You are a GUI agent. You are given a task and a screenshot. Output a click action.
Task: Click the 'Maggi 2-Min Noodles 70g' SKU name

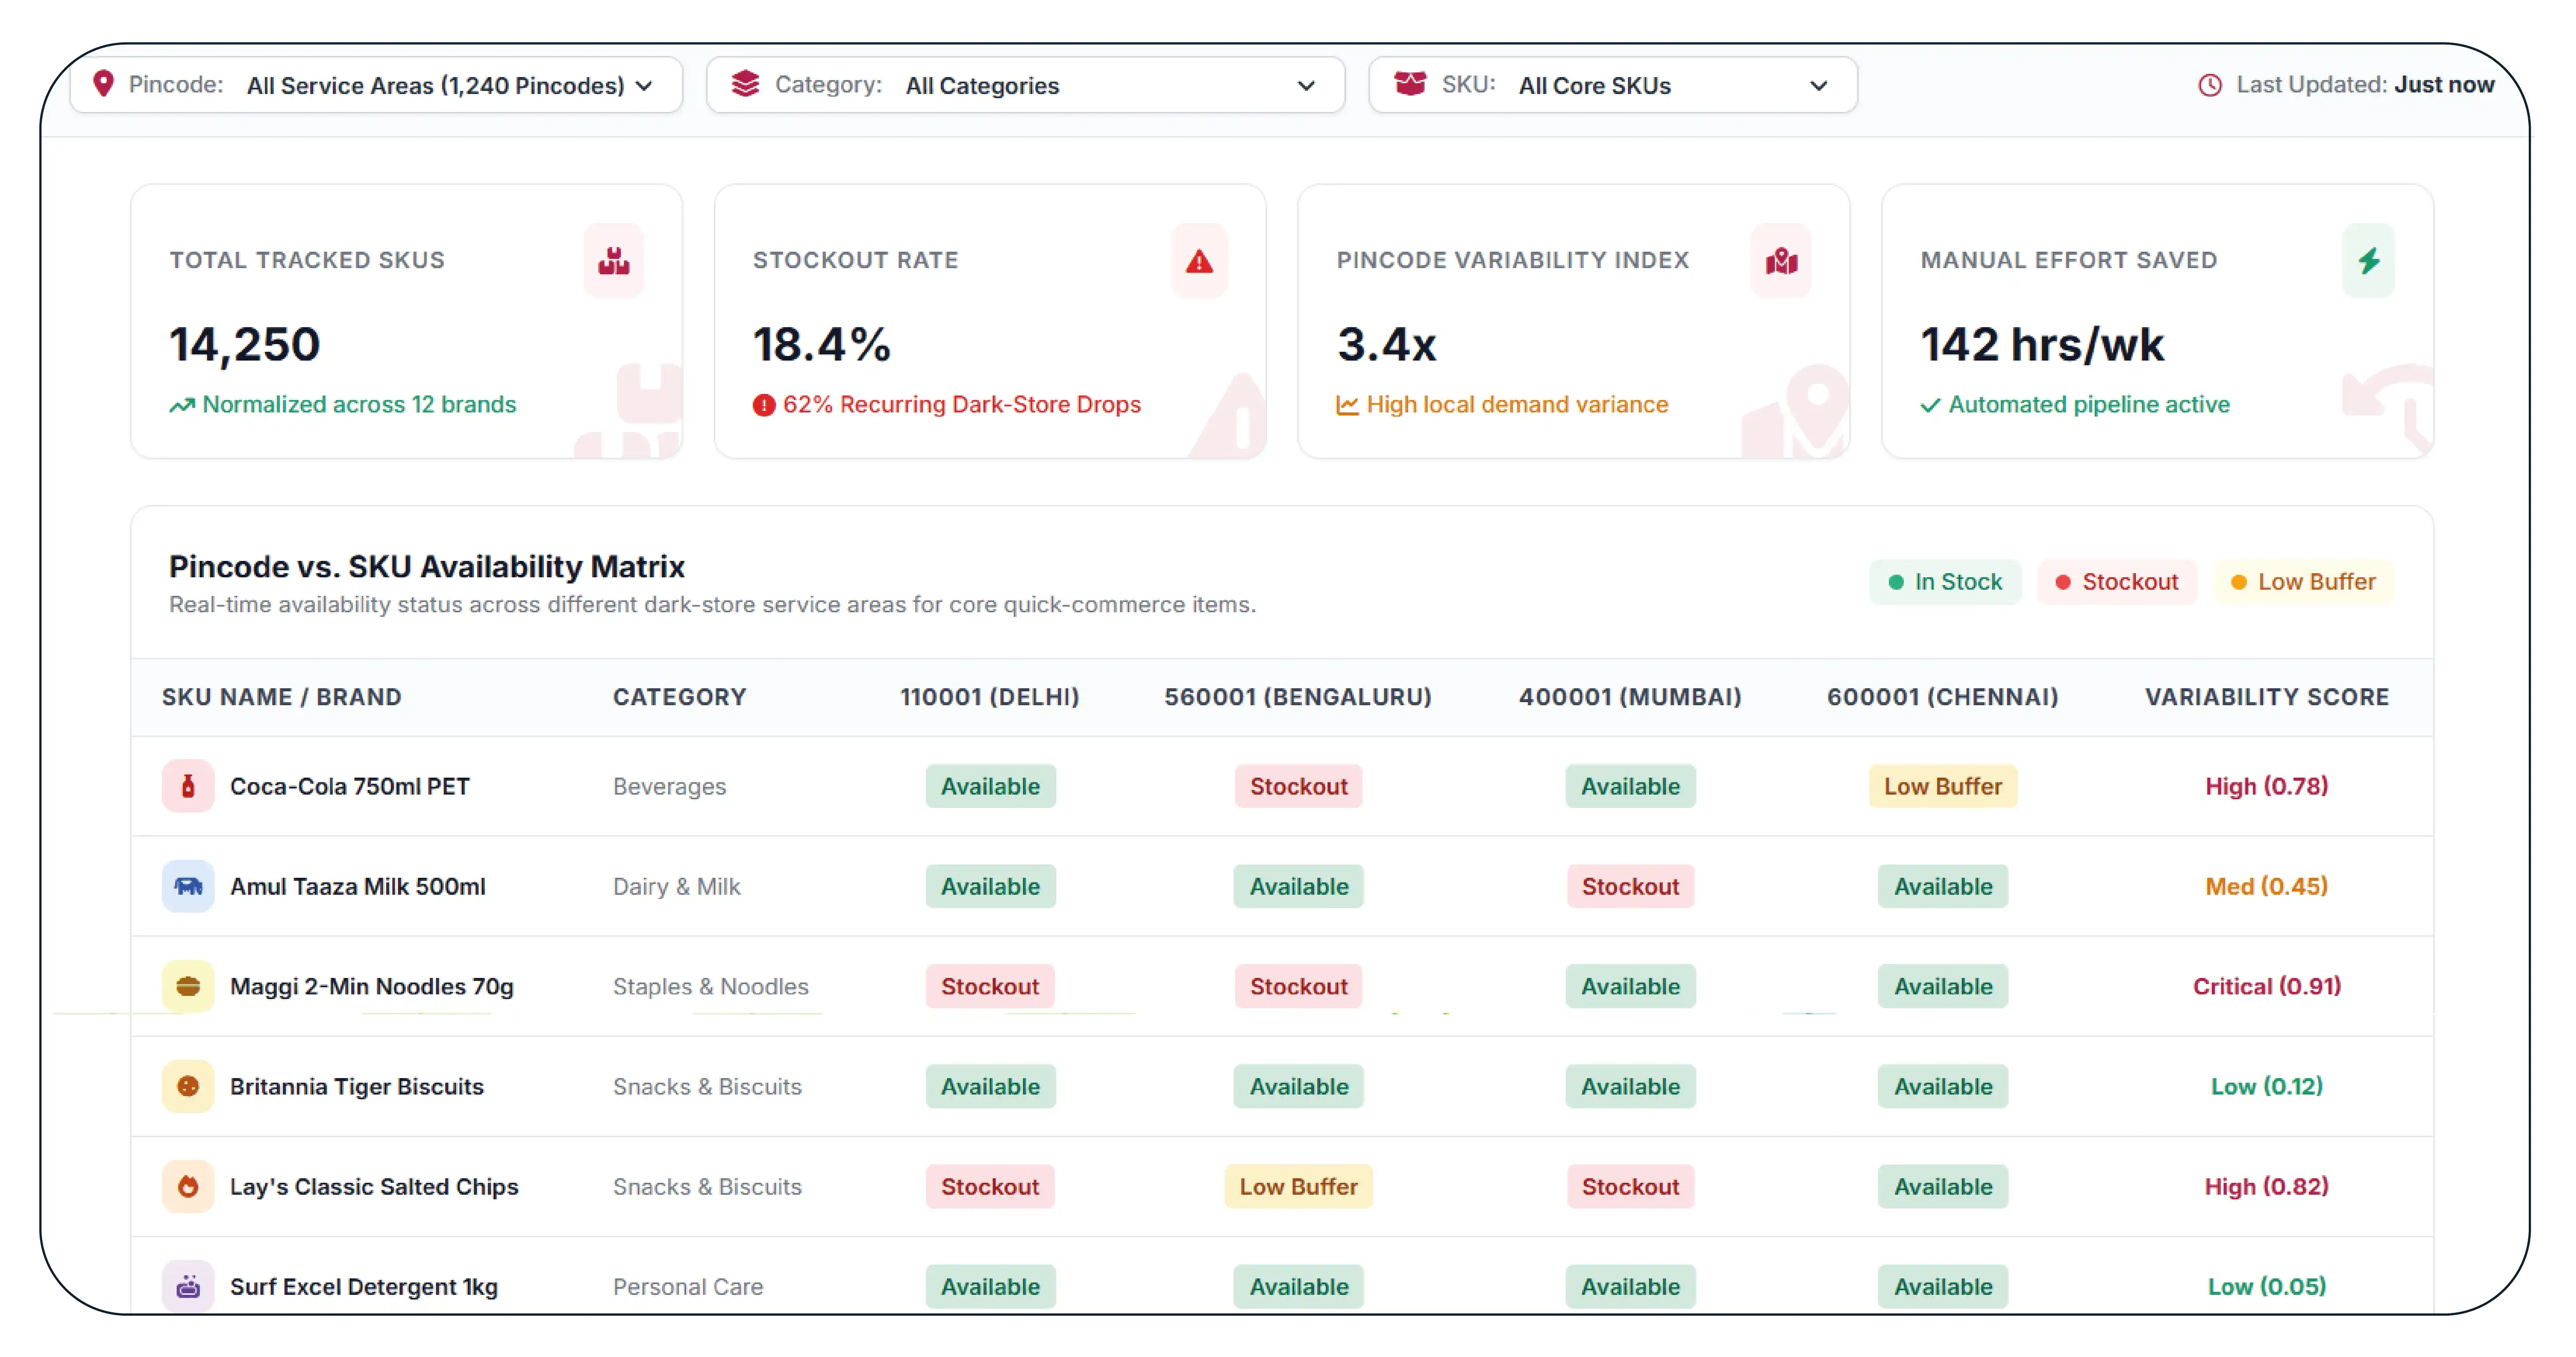tap(372, 987)
